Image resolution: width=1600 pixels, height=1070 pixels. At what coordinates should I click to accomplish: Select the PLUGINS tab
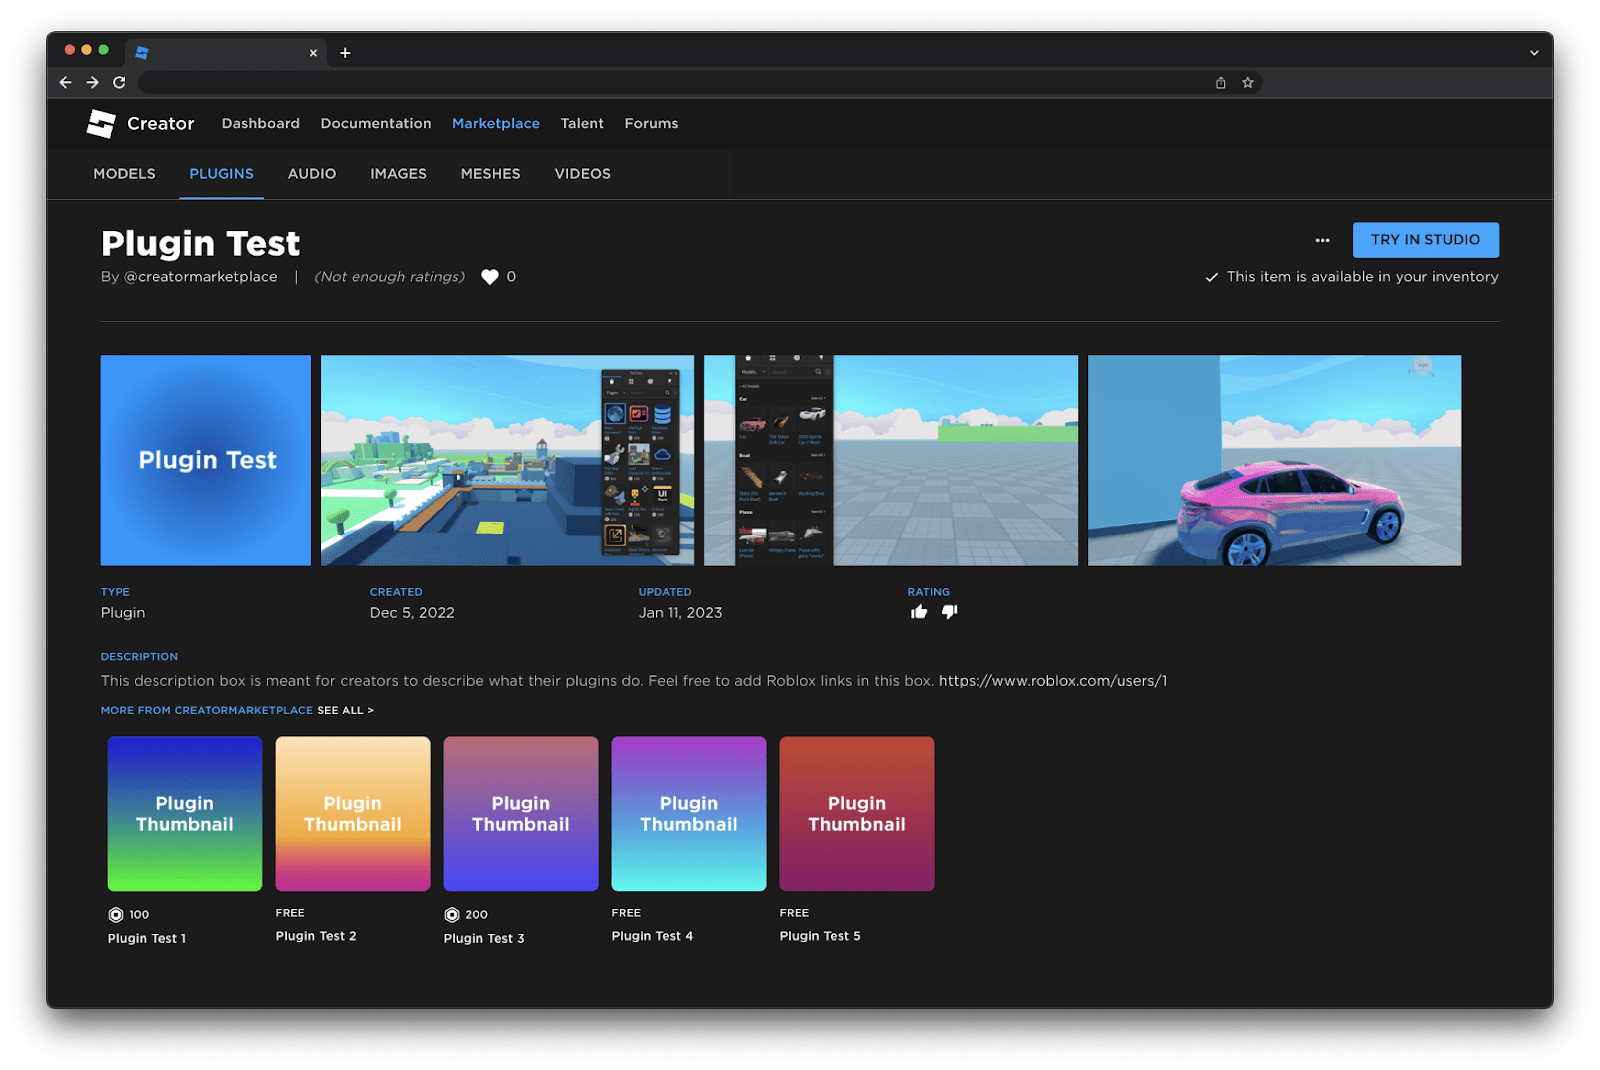[x=222, y=174]
